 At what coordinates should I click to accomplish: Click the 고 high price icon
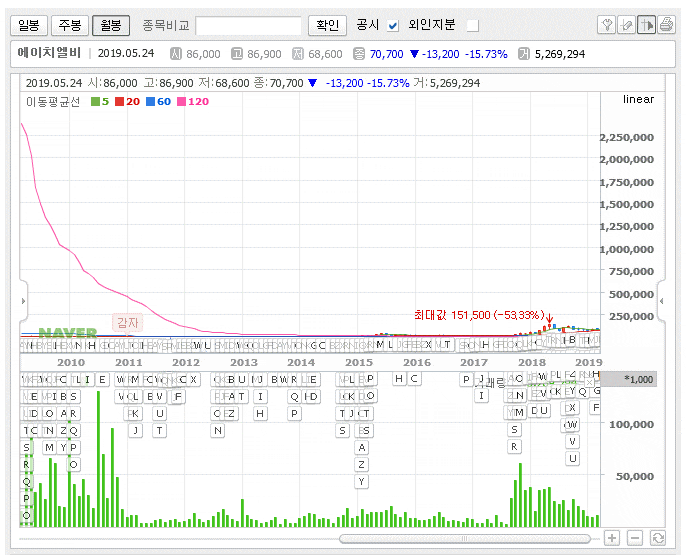[237, 54]
